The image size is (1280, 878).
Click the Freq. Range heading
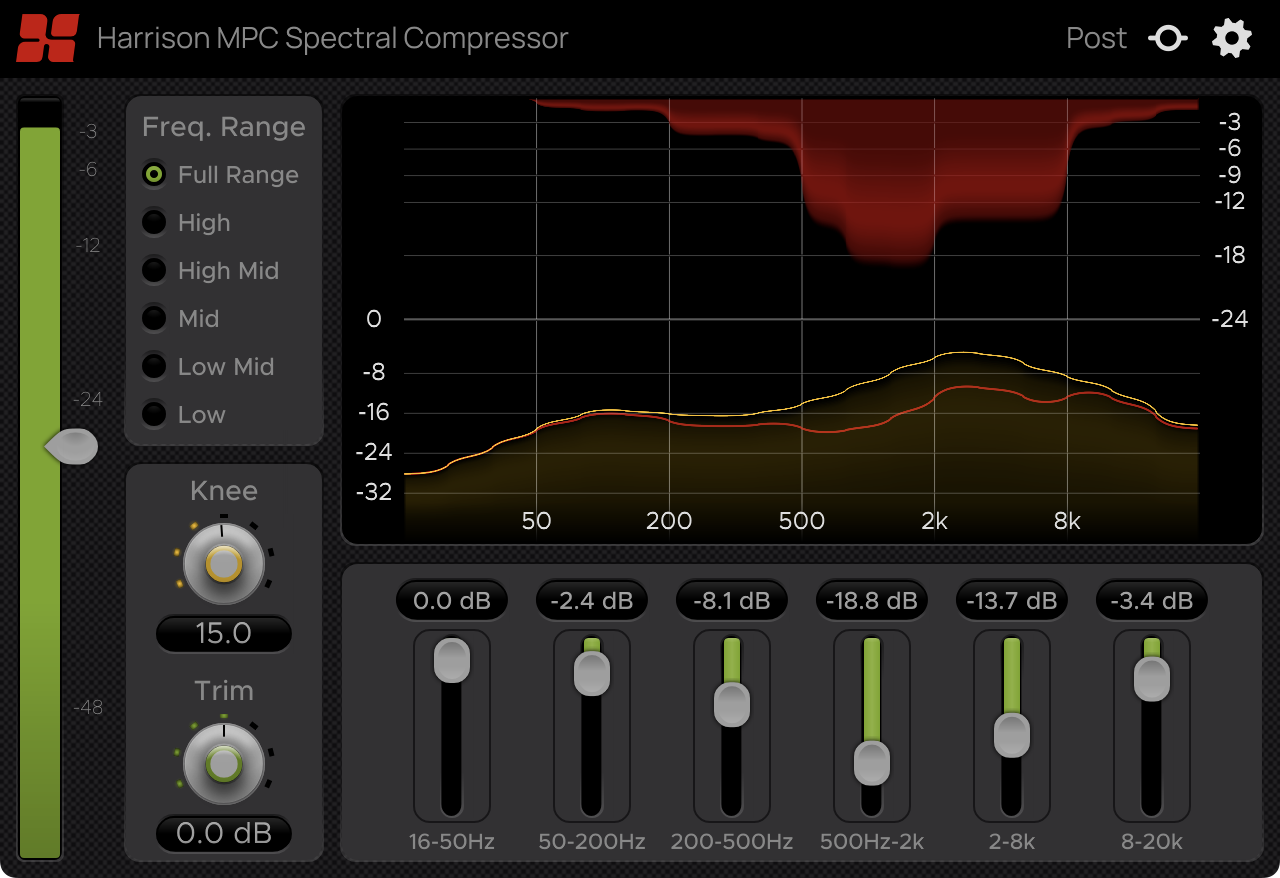point(224,128)
